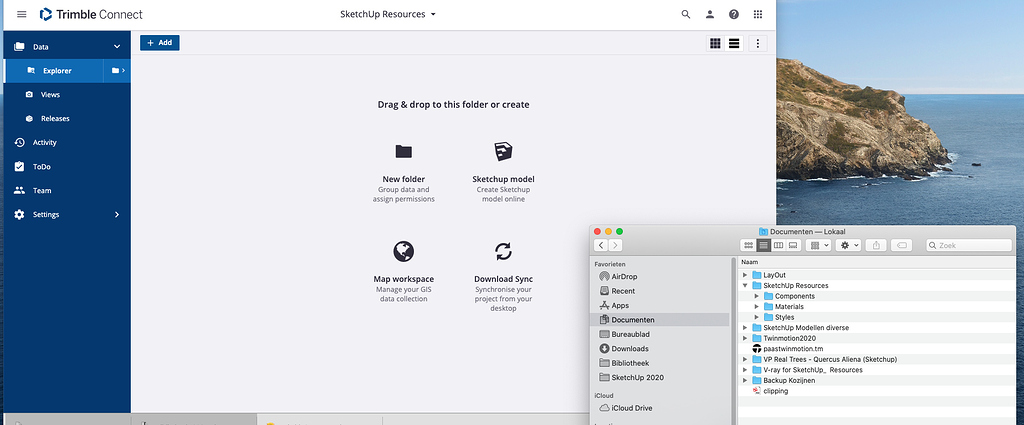Select Documenten in Finder sidebar
The width and height of the screenshot is (1024, 425).
coord(661,320)
